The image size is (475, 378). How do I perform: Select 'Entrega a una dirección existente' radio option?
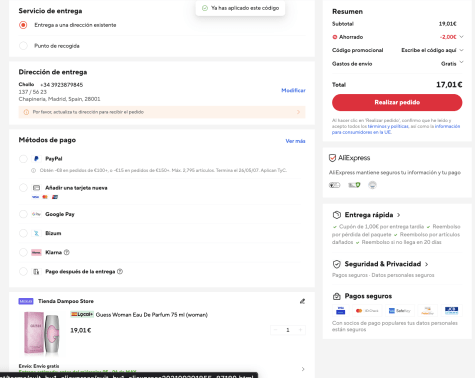pyautogui.click(x=23, y=25)
